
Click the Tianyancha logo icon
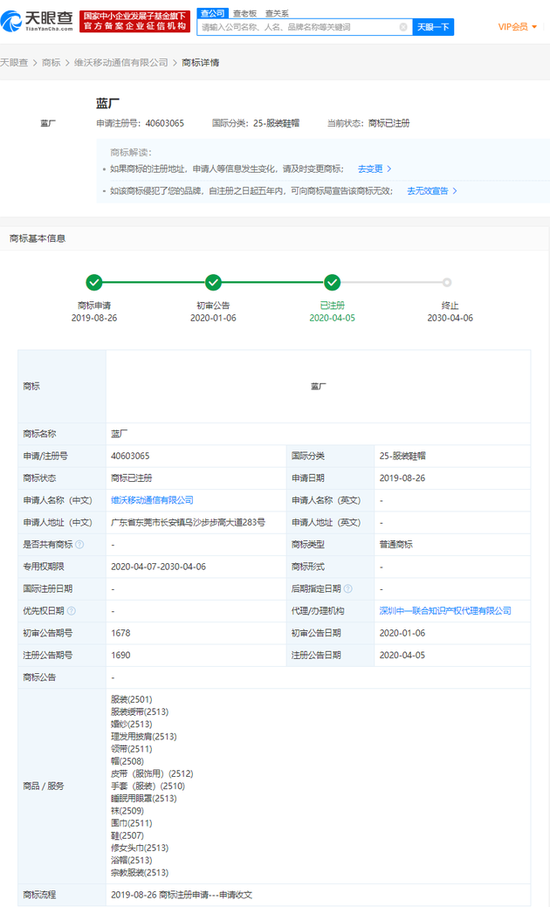(x=10, y=21)
